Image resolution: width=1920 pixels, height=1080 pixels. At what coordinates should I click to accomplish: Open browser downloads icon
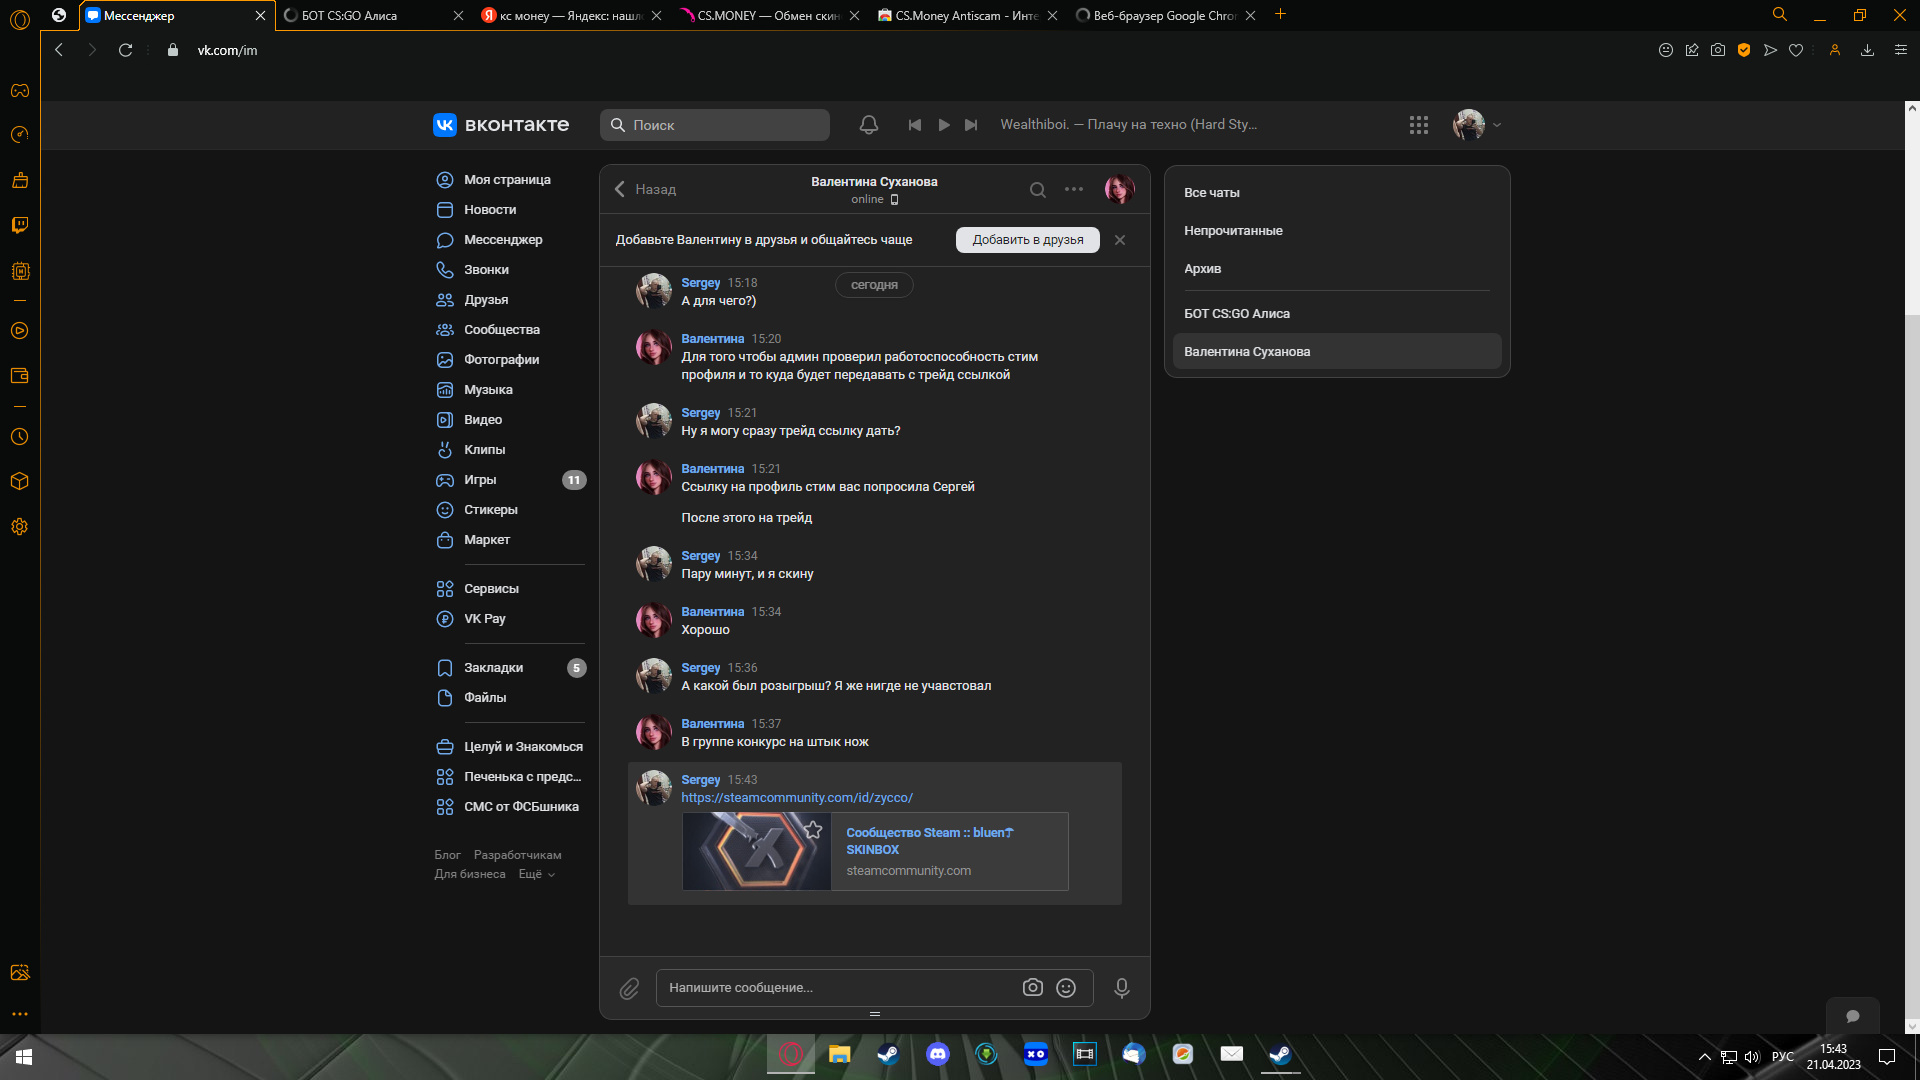click(1867, 50)
